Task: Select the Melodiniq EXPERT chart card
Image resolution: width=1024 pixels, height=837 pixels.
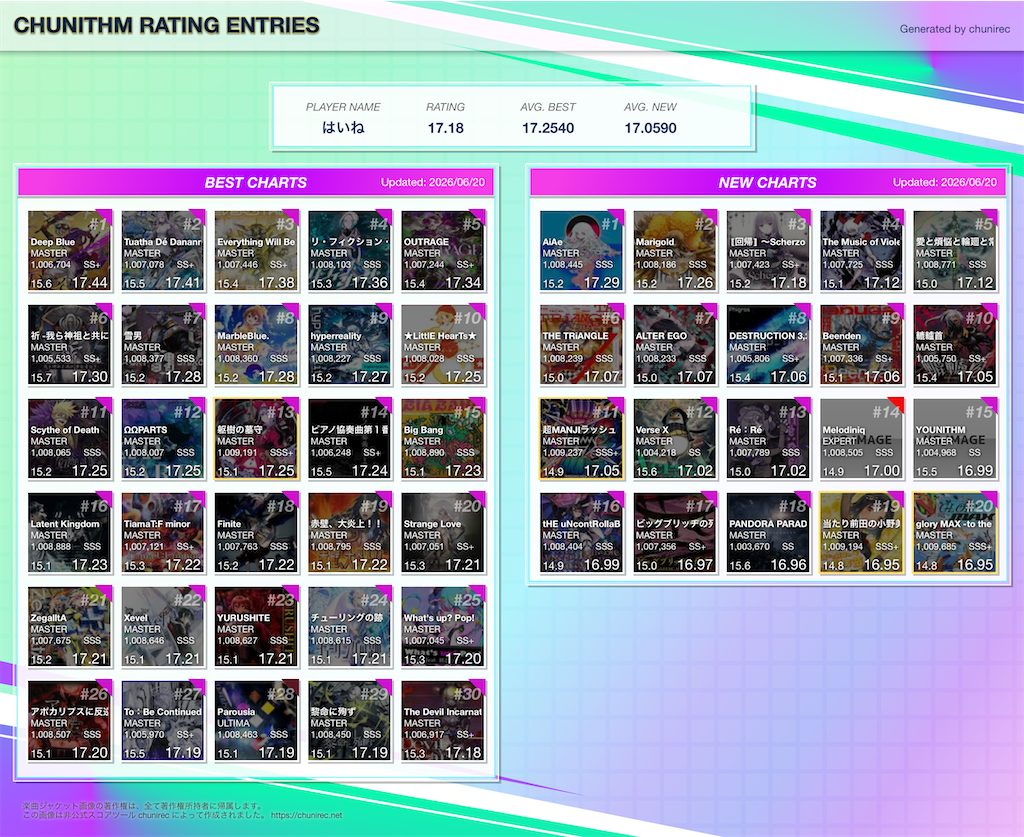Action: pos(862,439)
